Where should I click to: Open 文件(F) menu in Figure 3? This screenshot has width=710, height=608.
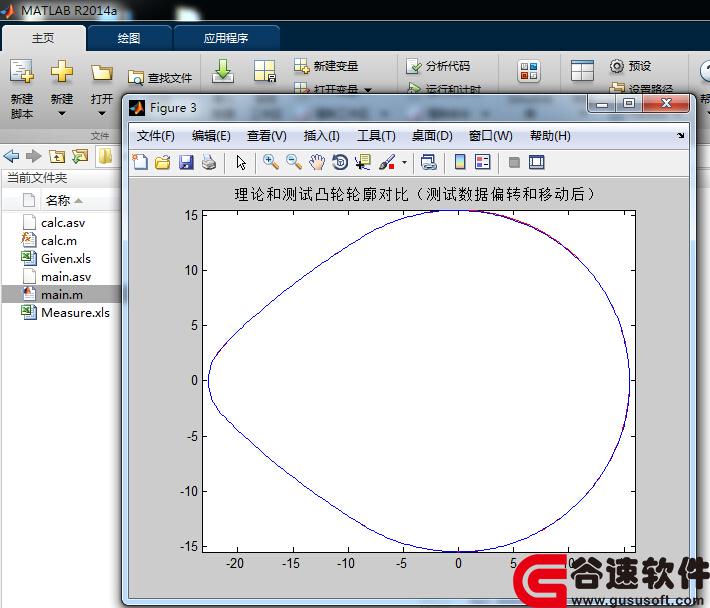(x=155, y=136)
